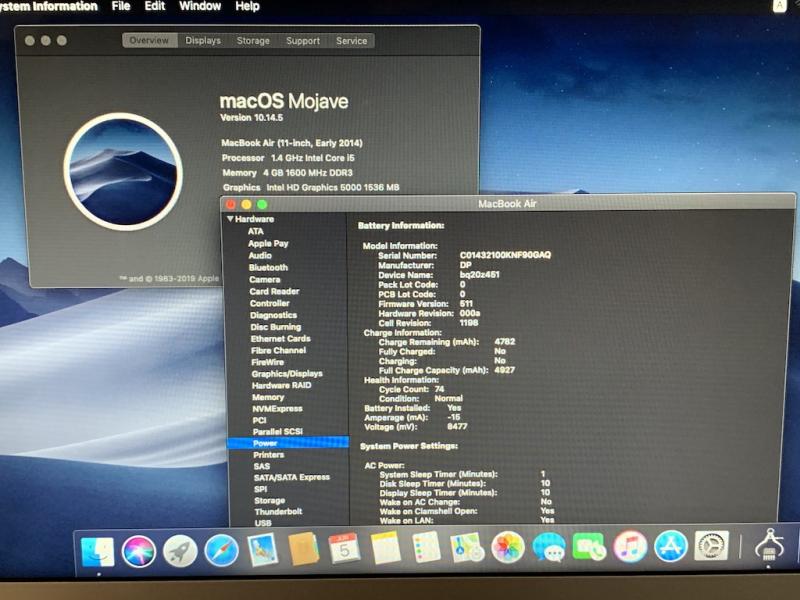The image size is (800, 600).
Task: Click the macOS Mojave dune logo image
Action: (123, 171)
